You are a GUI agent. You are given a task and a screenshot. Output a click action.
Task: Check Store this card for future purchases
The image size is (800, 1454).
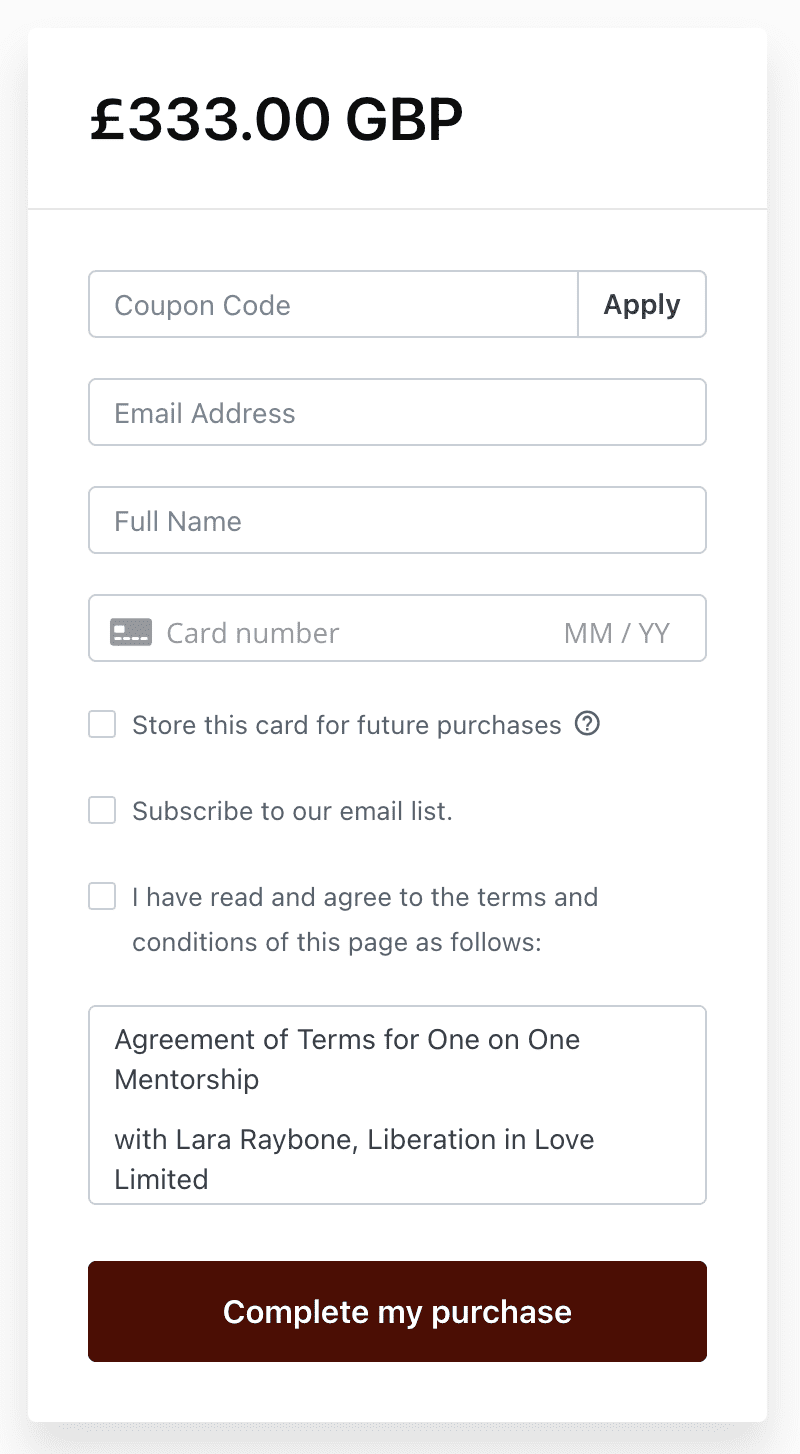[102, 724]
